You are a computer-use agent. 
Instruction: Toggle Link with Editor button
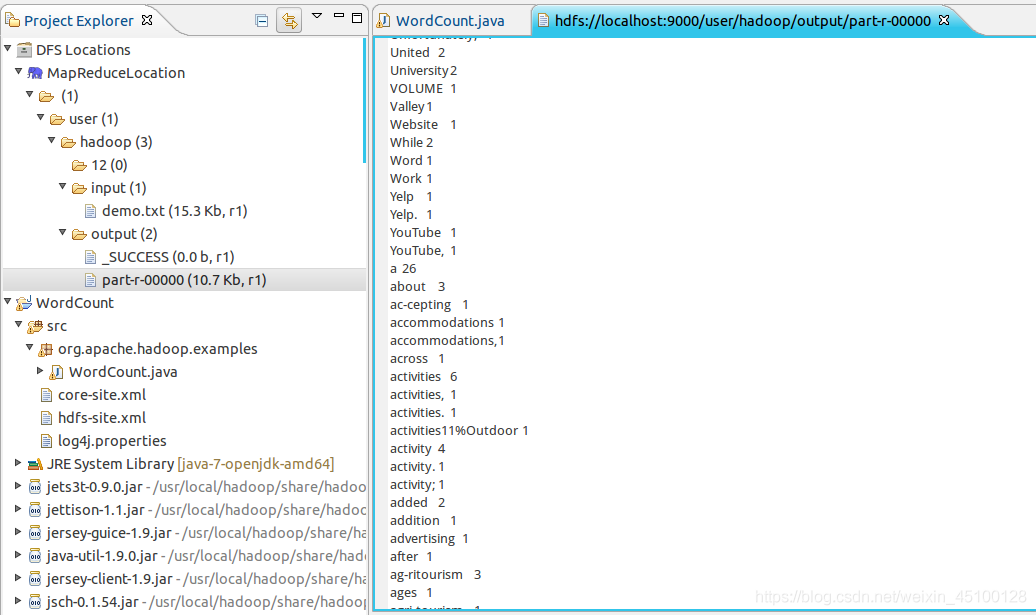pos(289,20)
